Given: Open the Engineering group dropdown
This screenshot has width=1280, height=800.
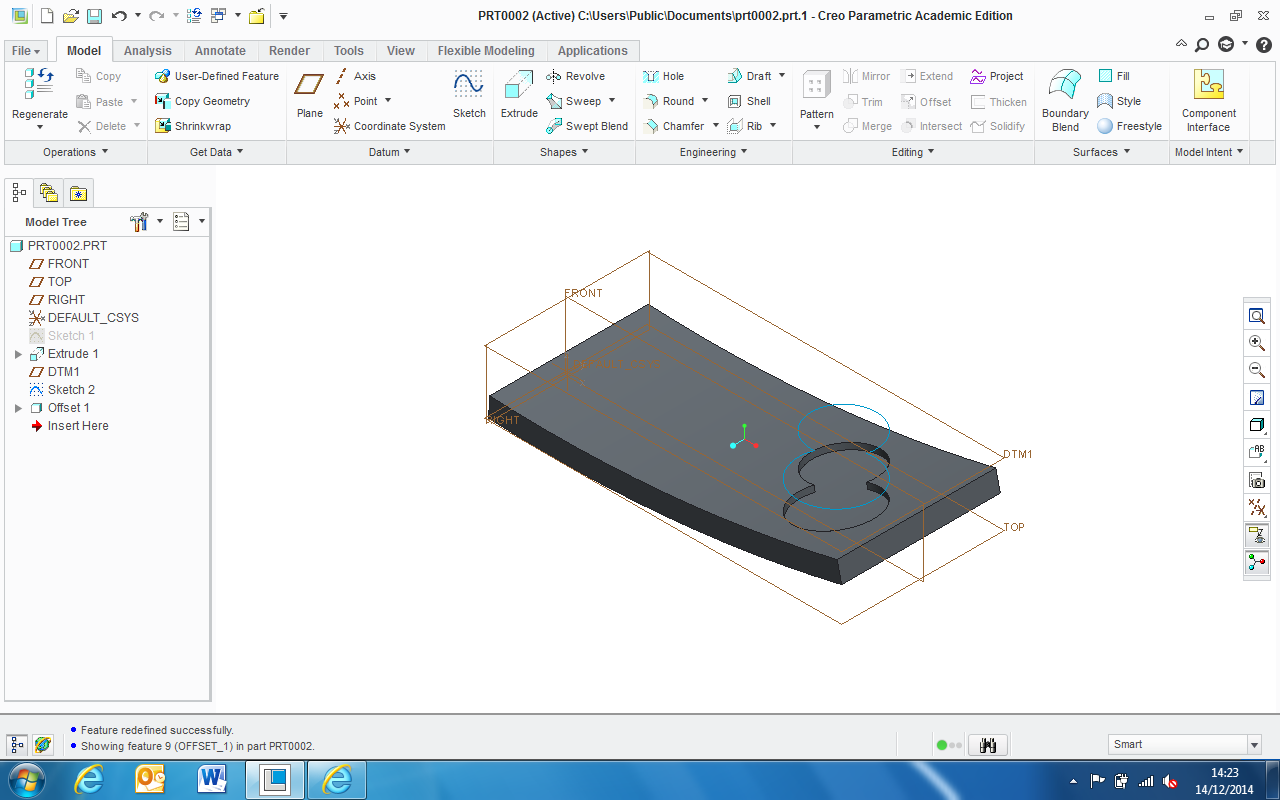Looking at the screenshot, I should 714,152.
